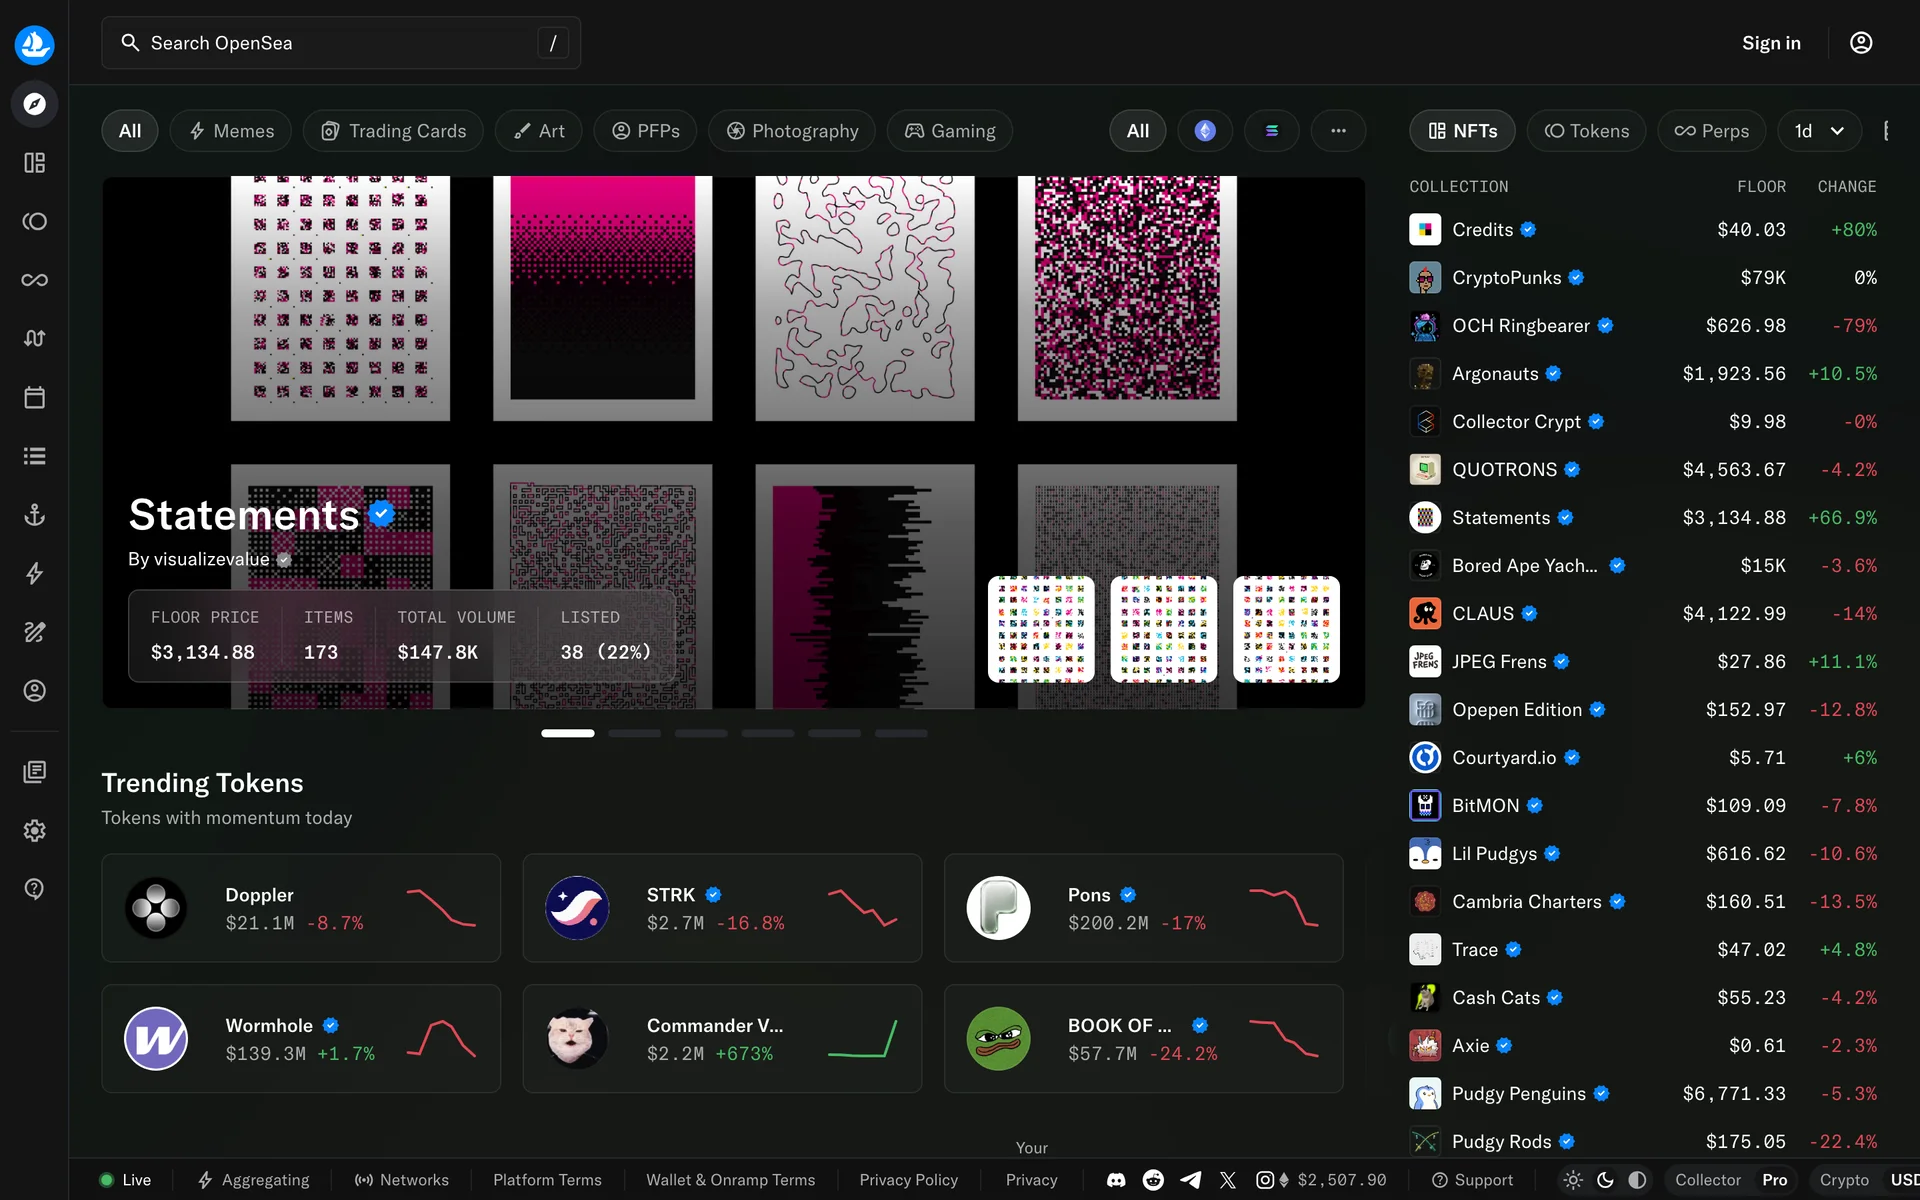1920x1200 pixels.
Task: Open the infinity perps sidebar icon
Action: (34, 280)
